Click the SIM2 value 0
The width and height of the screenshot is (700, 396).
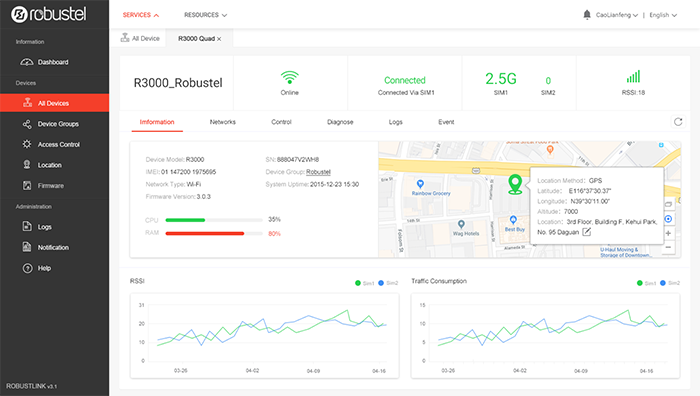[548, 81]
